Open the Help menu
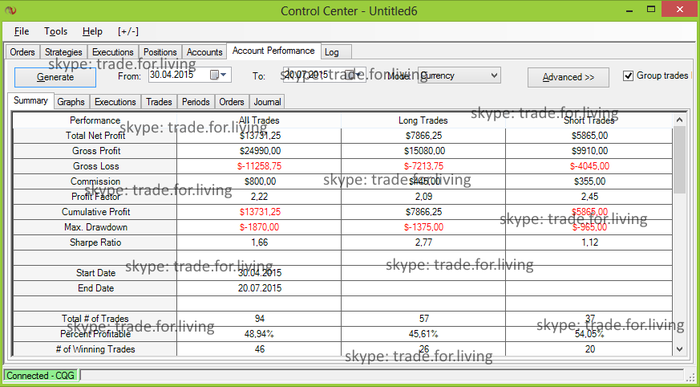 click(x=92, y=31)
